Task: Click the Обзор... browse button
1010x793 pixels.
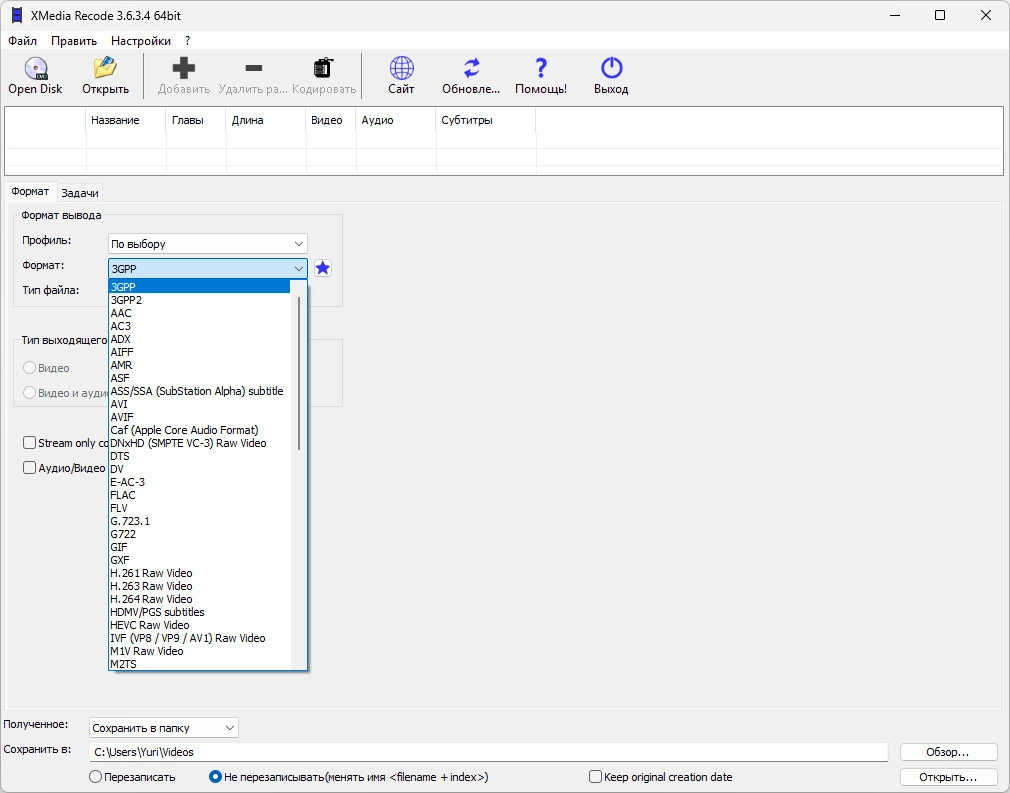Action: coord(948,752)
